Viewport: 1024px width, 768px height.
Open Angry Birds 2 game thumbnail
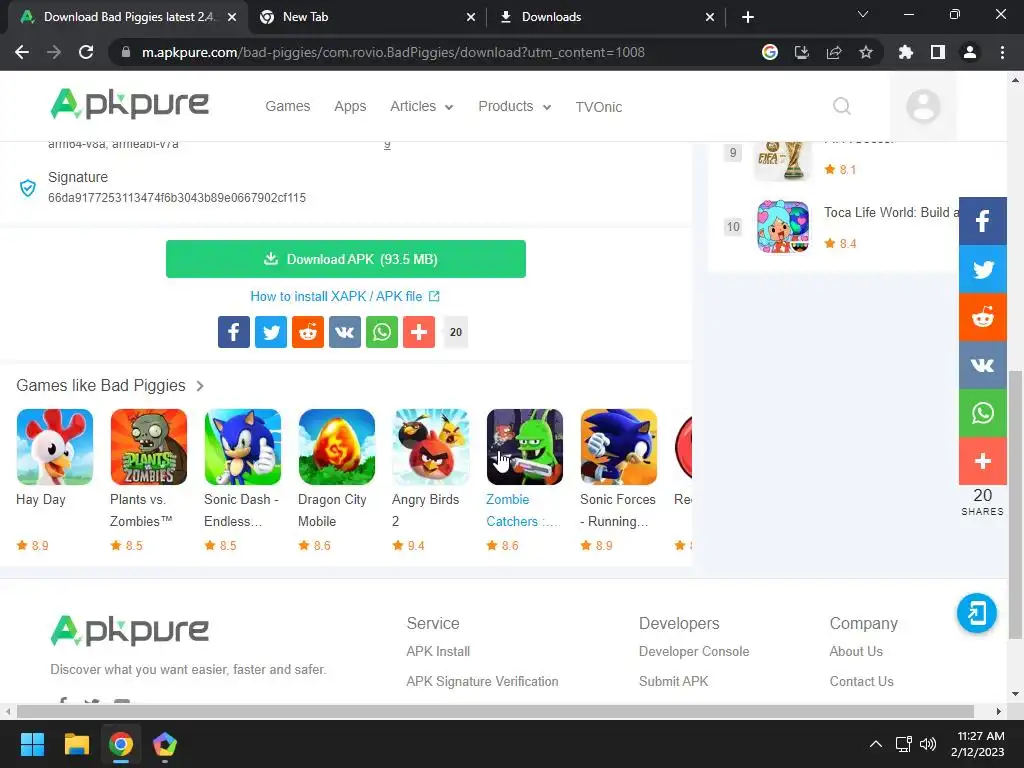click(431, 447)
